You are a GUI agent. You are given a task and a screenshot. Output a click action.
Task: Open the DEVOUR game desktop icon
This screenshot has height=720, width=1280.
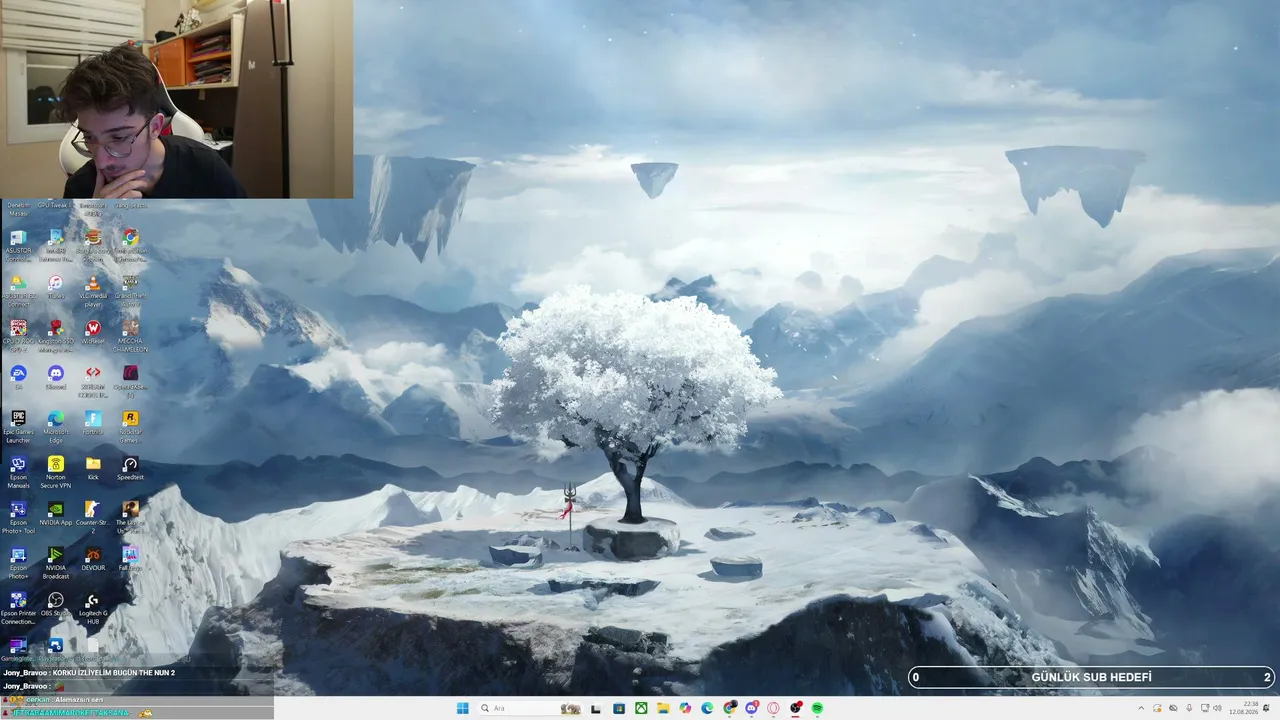click(93, 558)
